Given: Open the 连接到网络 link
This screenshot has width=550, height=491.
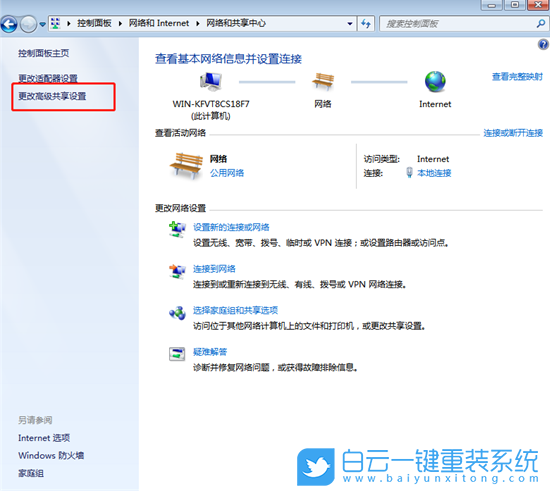Looking at the screenshot, I should pyautogui.click(x=214, y=269).
